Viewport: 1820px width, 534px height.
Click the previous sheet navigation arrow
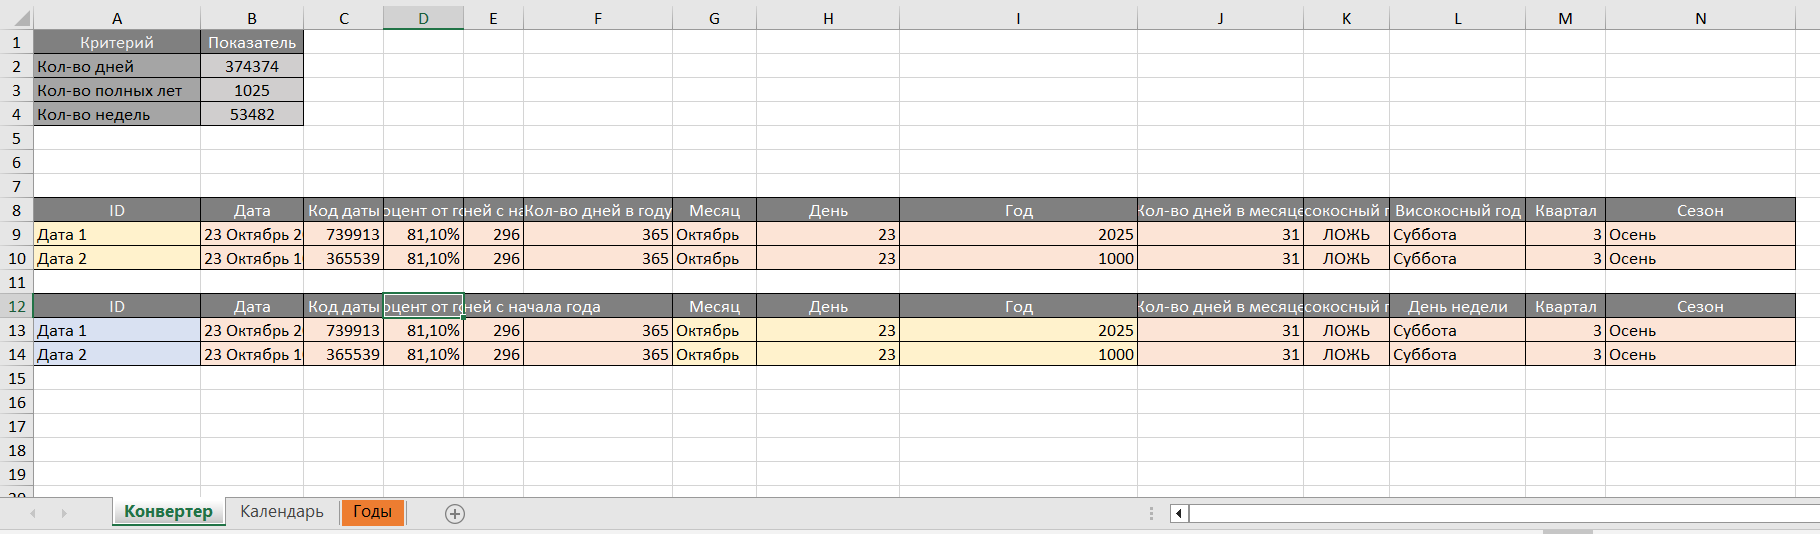33,514
